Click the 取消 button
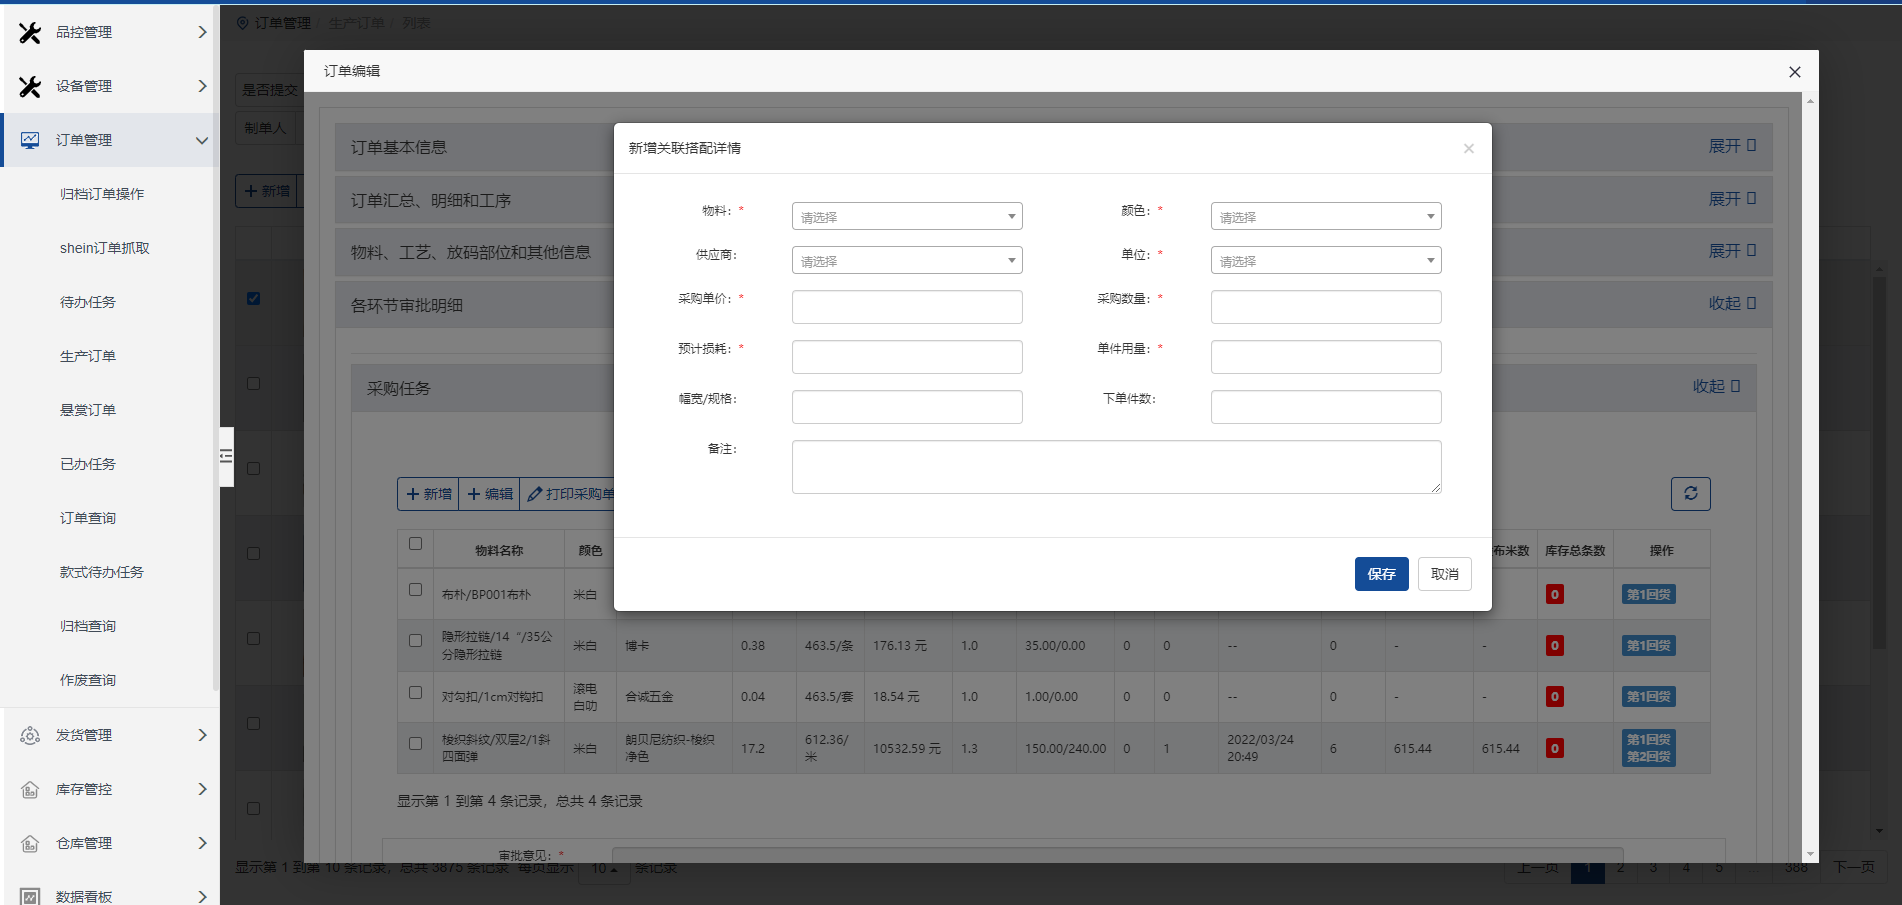The height and width of the screenshot is (905, 1902). click(1444, 574)
